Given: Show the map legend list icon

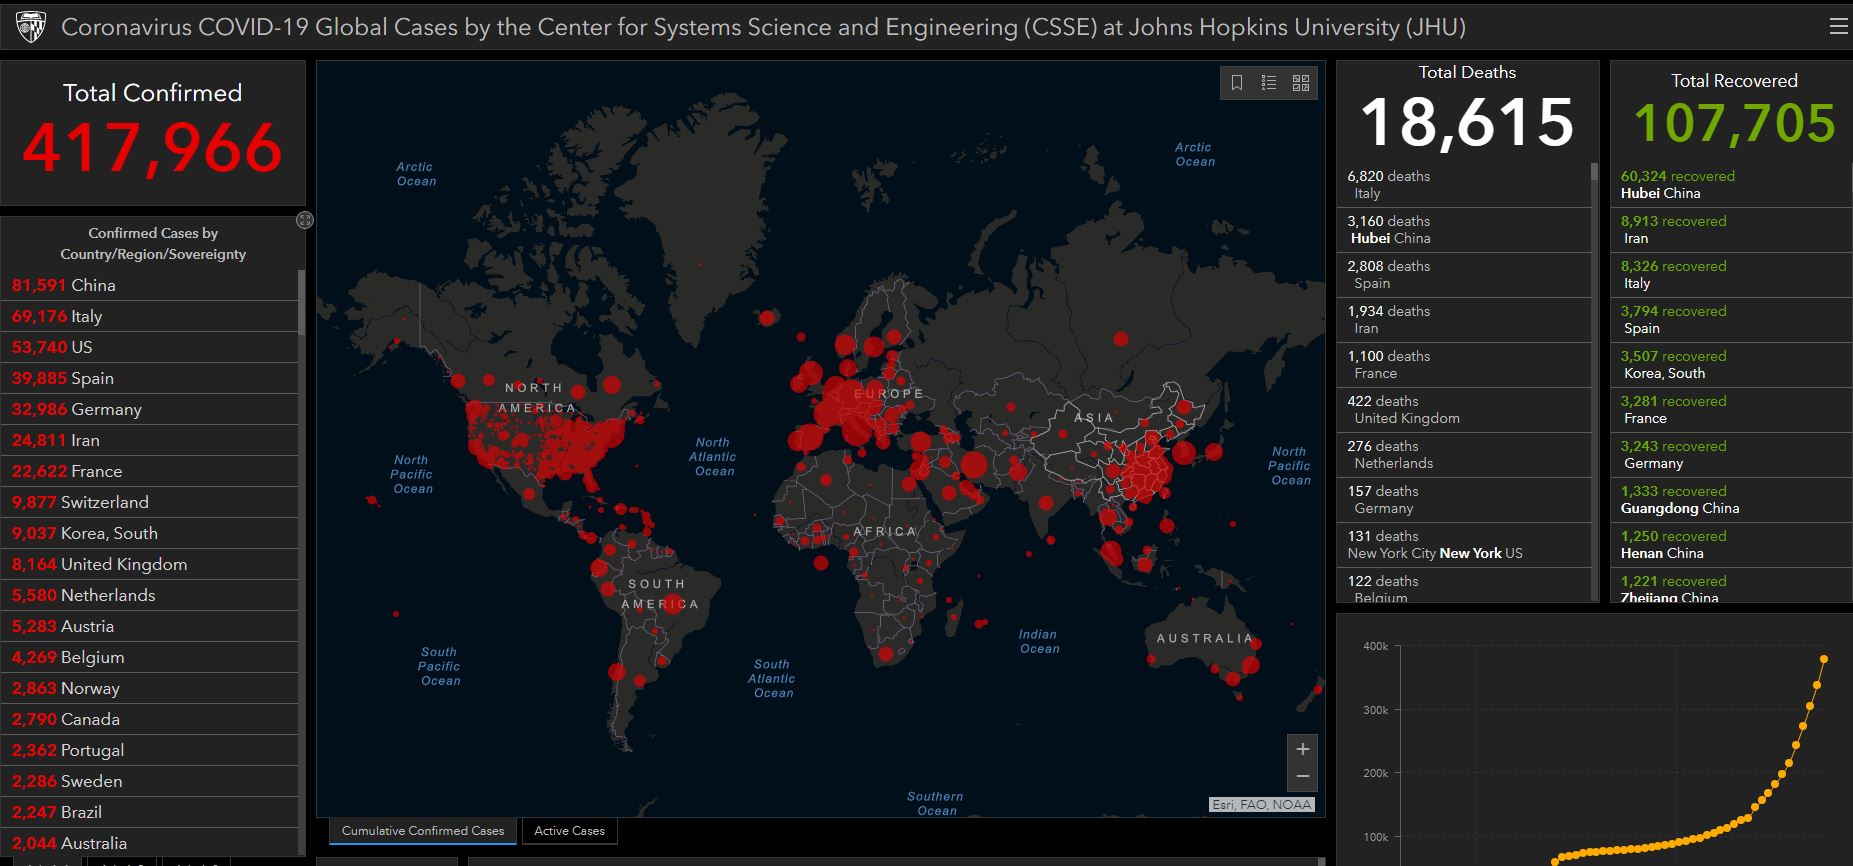Looking at the screenshot, I should (1269, 83).
